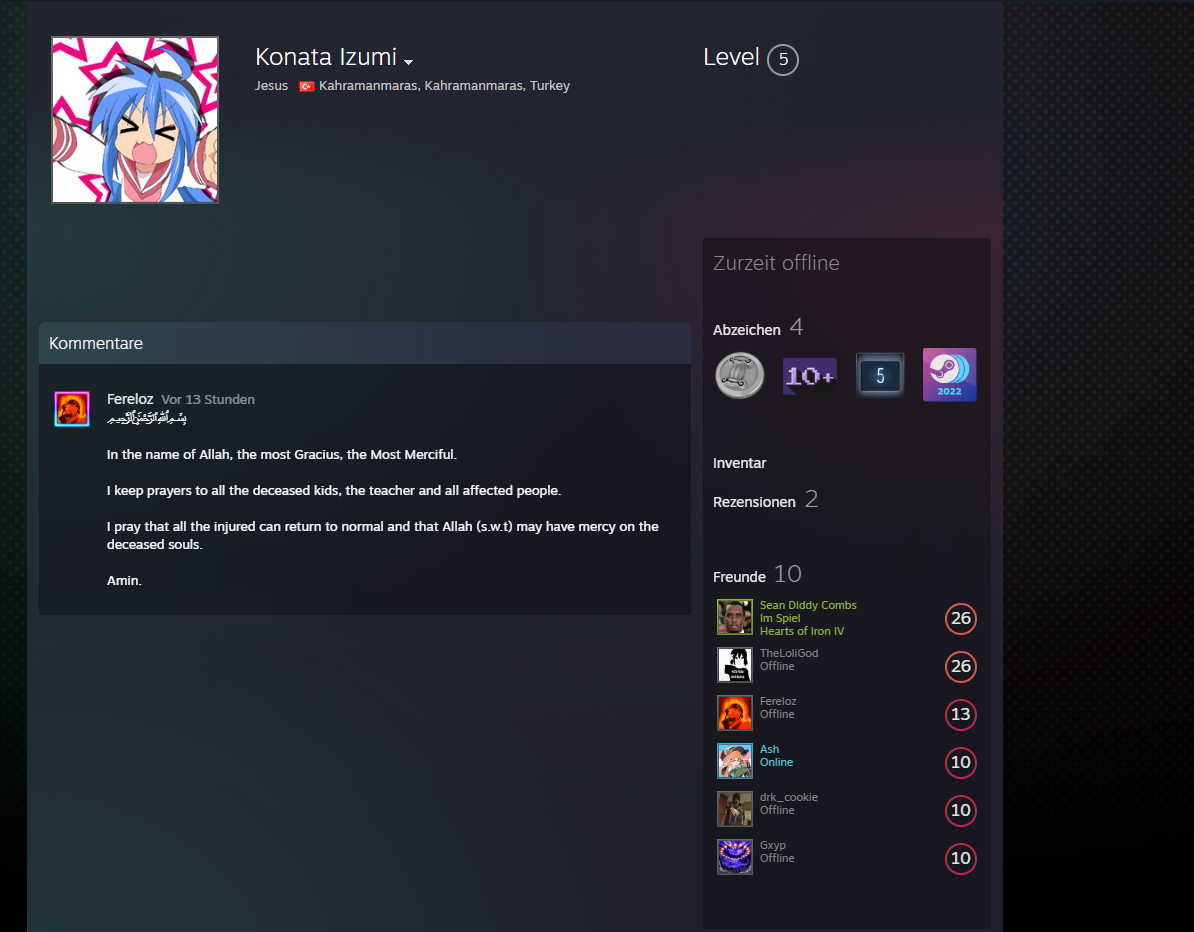Image resolution: width=1194 pixels, height=932 pixels.
Task: Open Sean DIddy Combs friend avatar
Action: click(735, 617)
